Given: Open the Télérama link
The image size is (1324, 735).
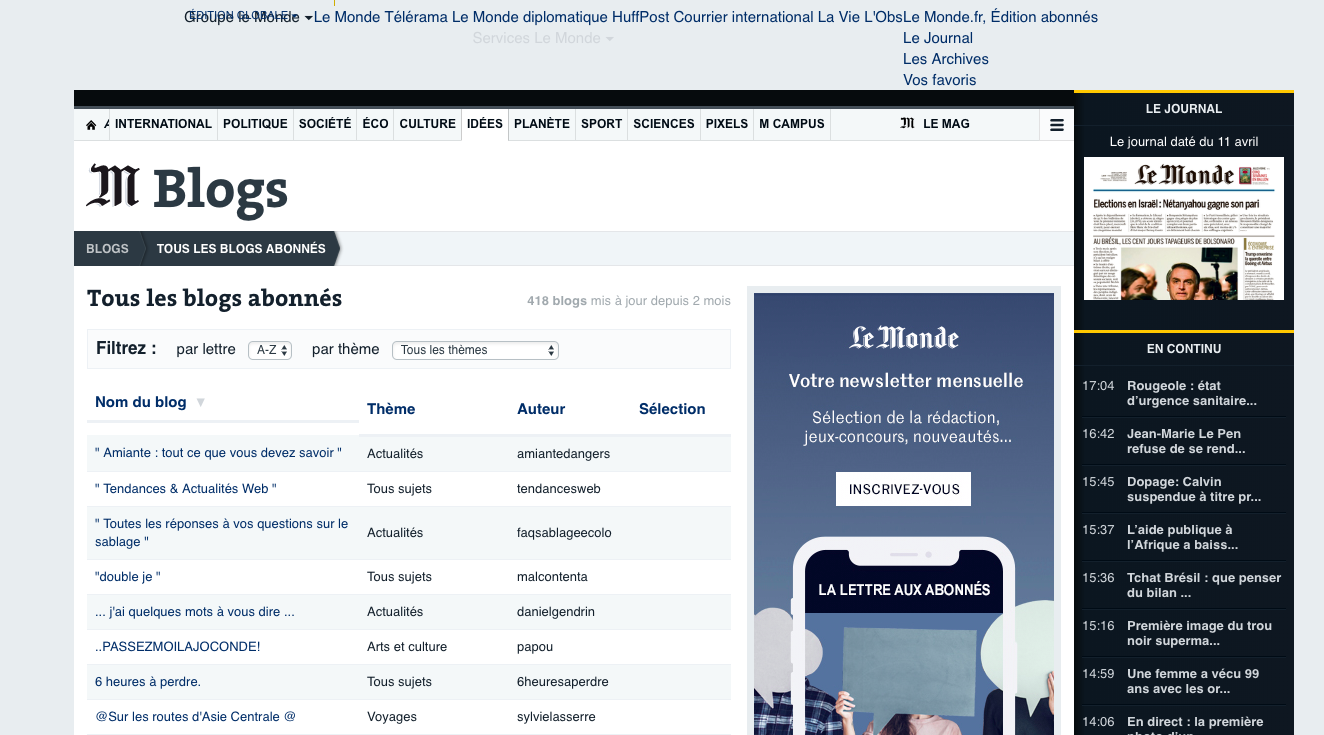Looking at the screenshot, I should [416, 17].
